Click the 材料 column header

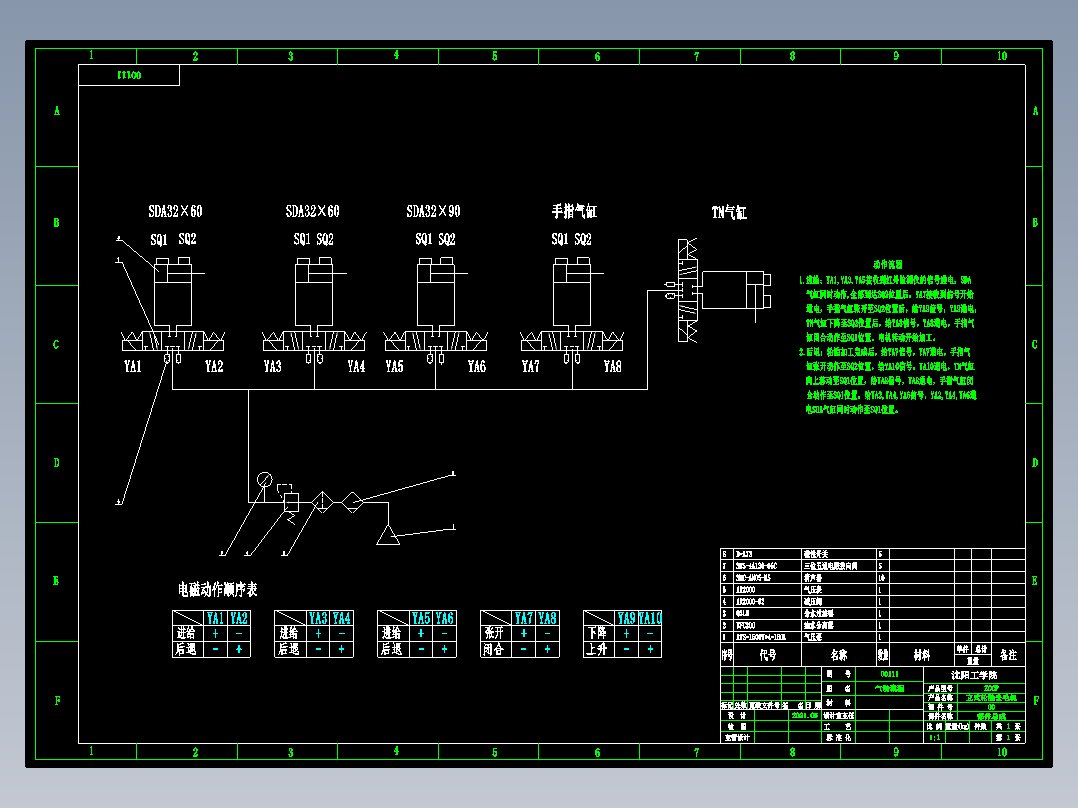922,655
